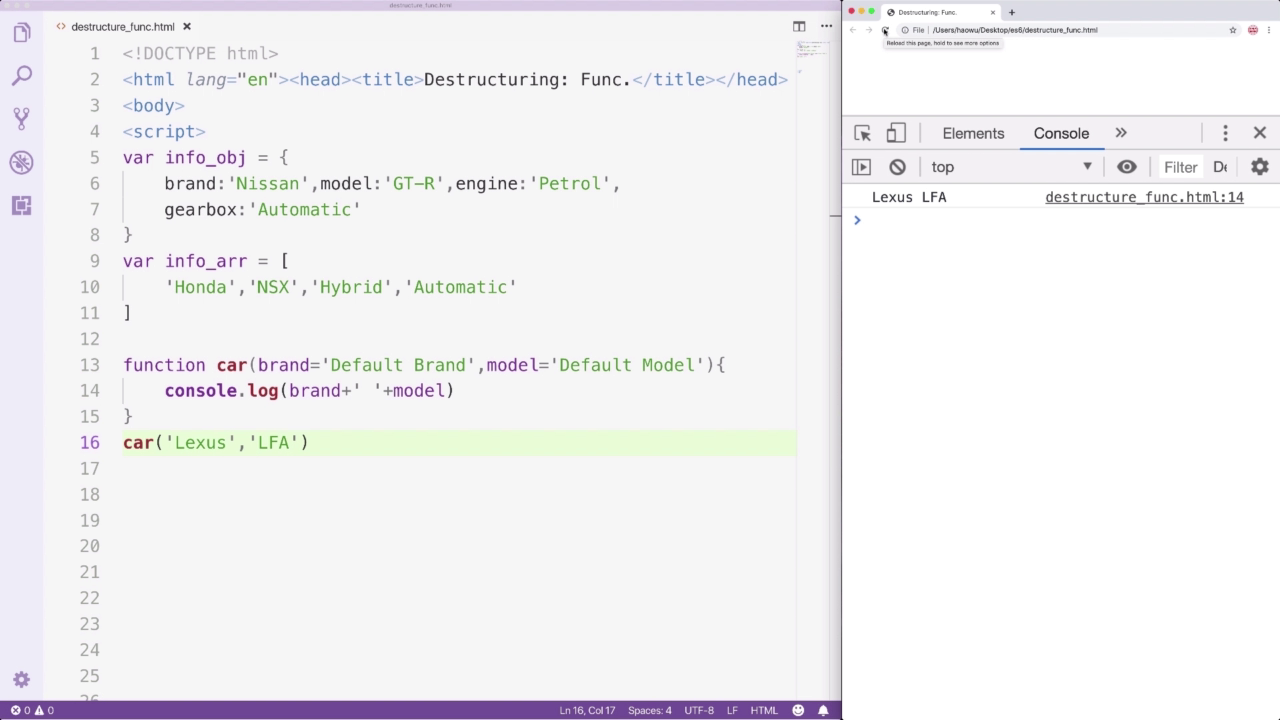Click the Spaces: 4 indentation status button
Viewport: 1280px width, 720px height.
(650, 710)
